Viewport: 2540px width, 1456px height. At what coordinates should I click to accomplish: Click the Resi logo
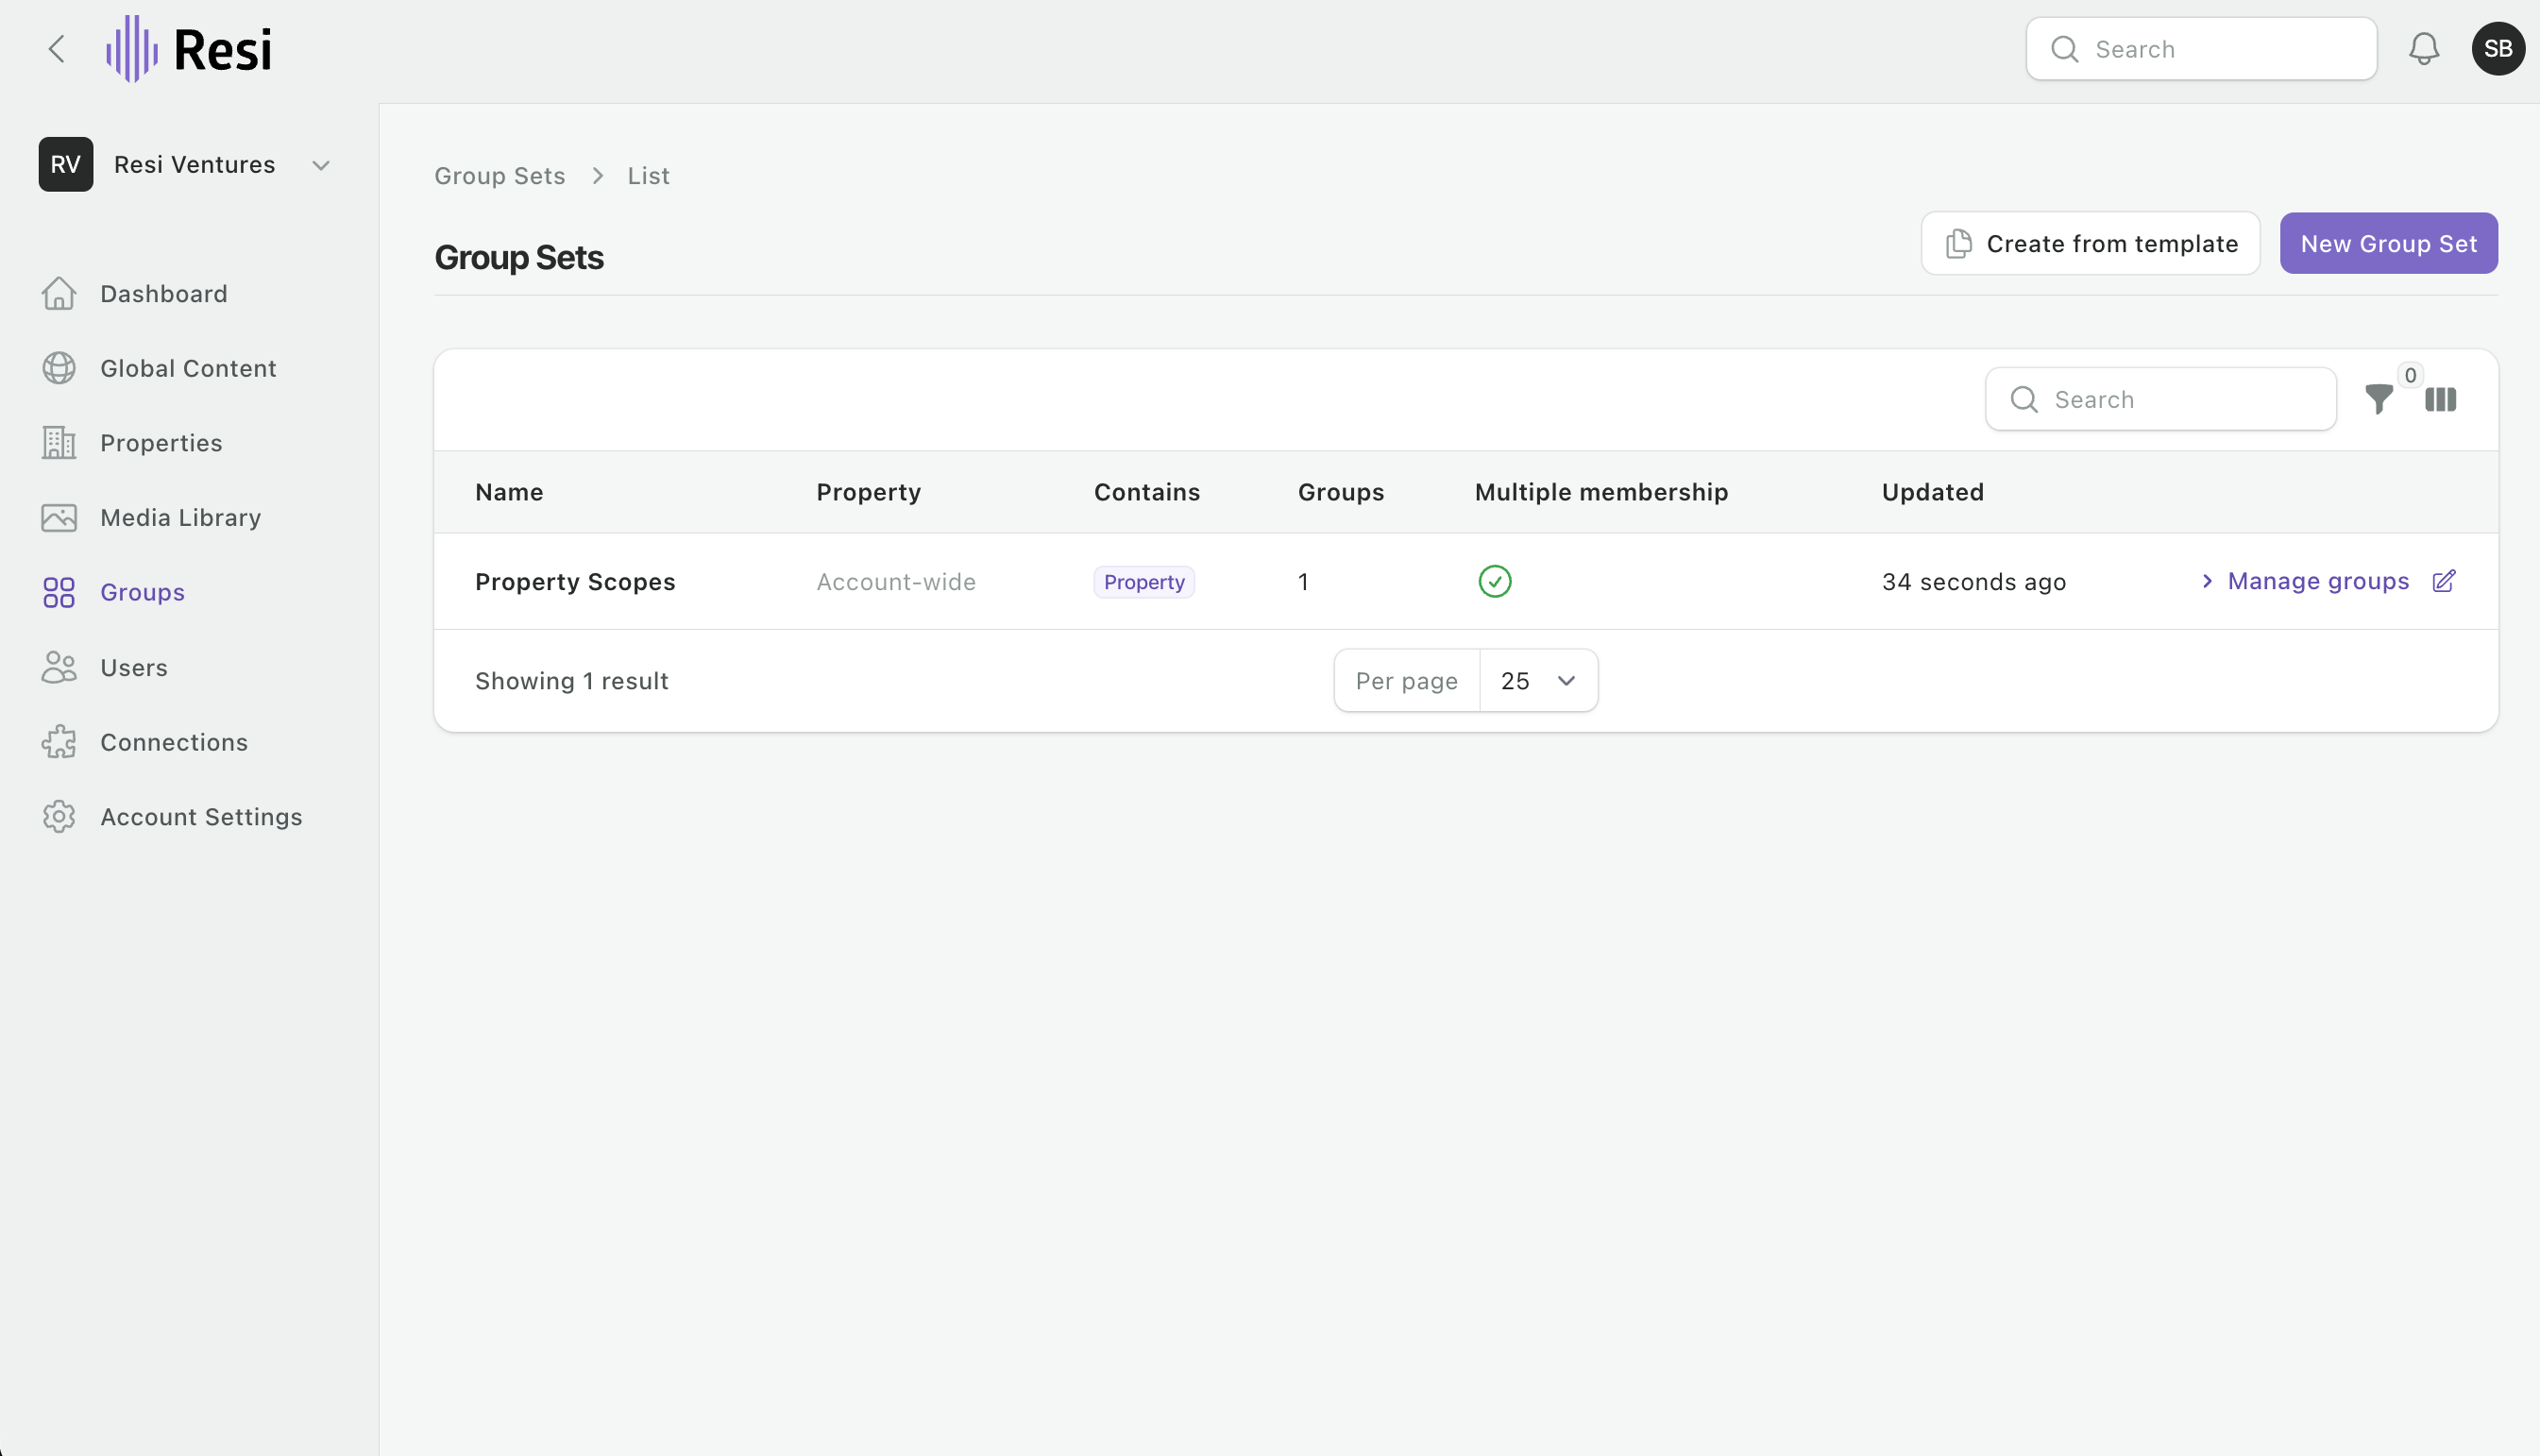click(x=189, y=49)
